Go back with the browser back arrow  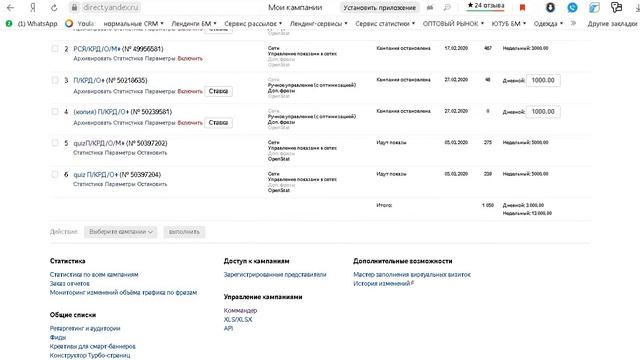pyautogui.click(x=11, y=7)
